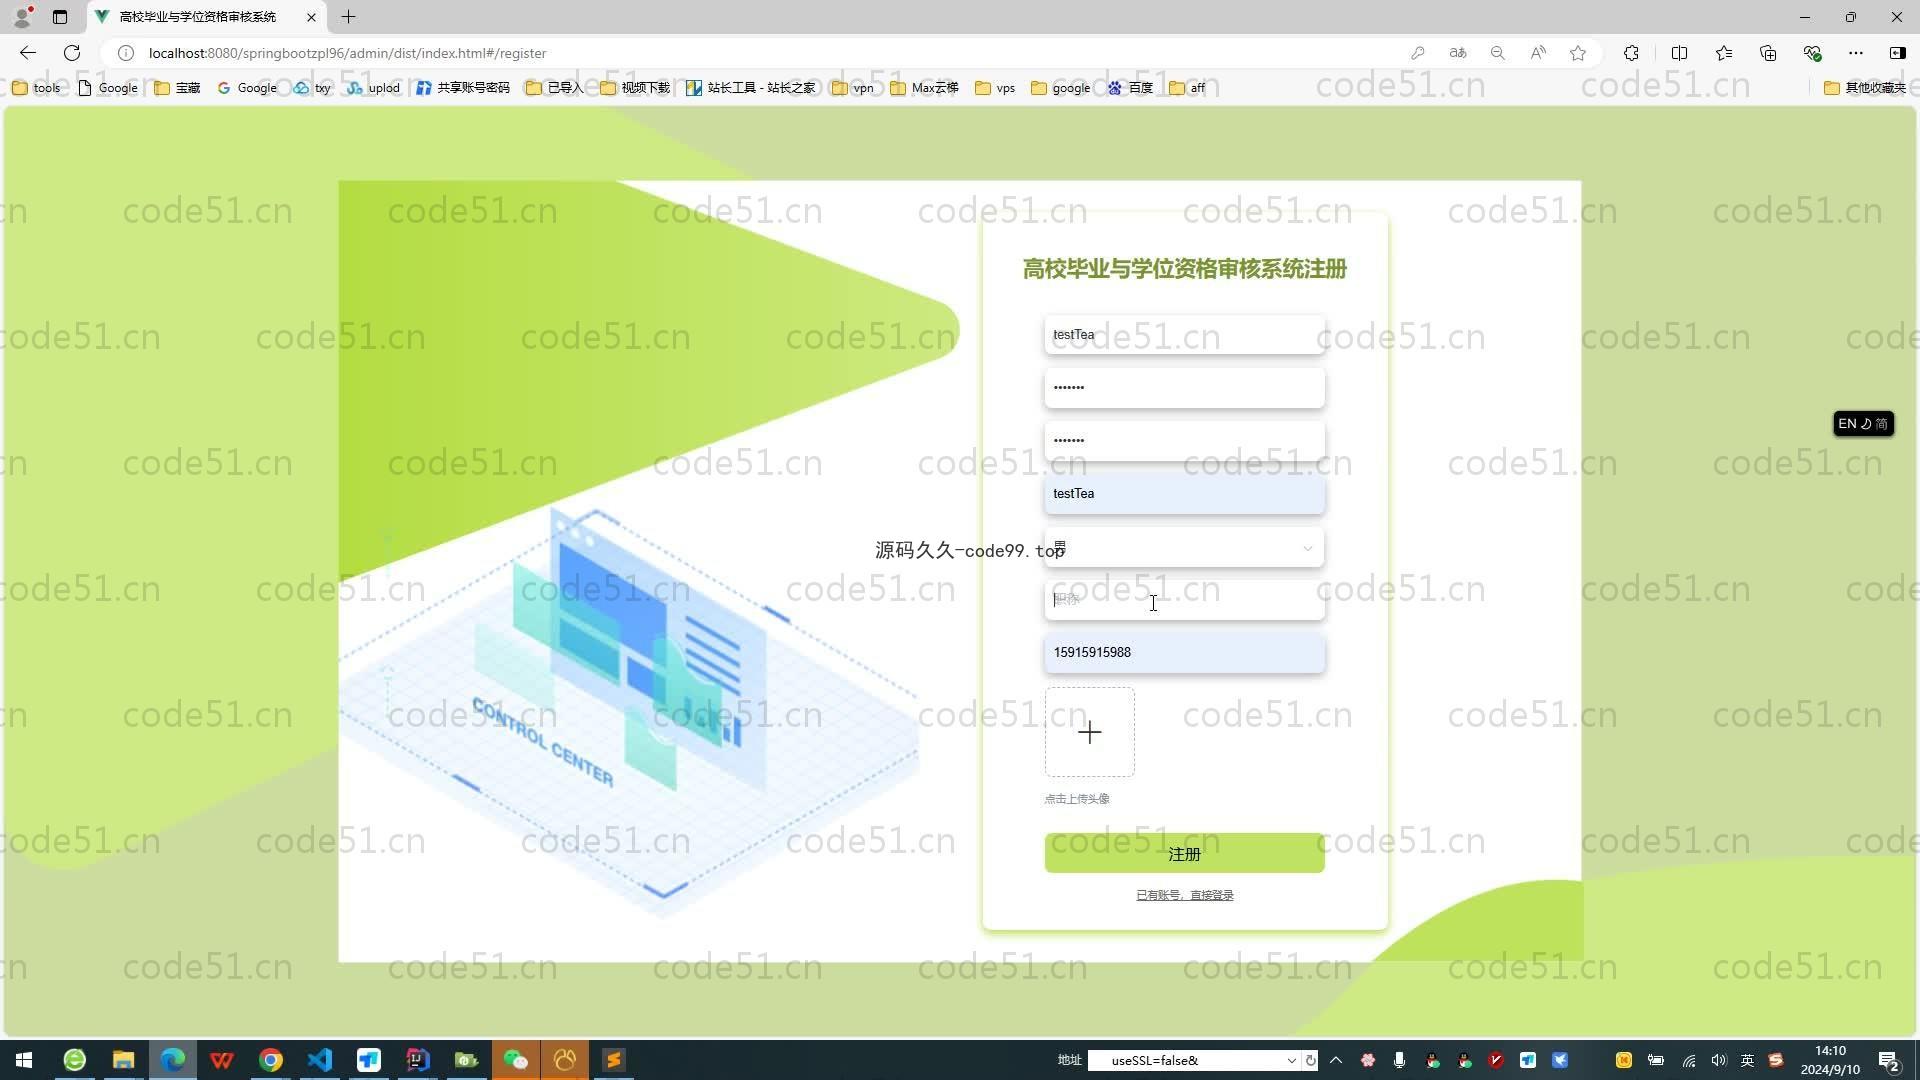Screen dimensions: 1920x1080
Task: Click the highlighted name field with testTea
Action: point(1184,494)
